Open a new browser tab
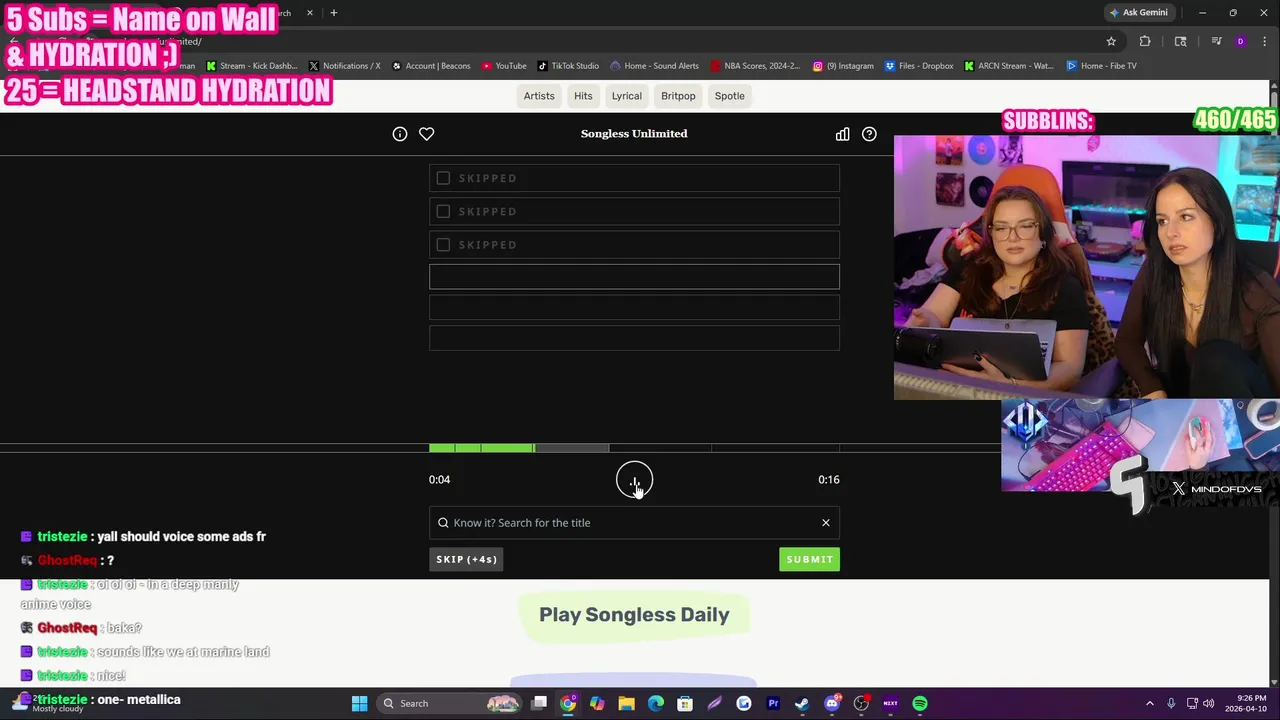 tap(334, 13)
